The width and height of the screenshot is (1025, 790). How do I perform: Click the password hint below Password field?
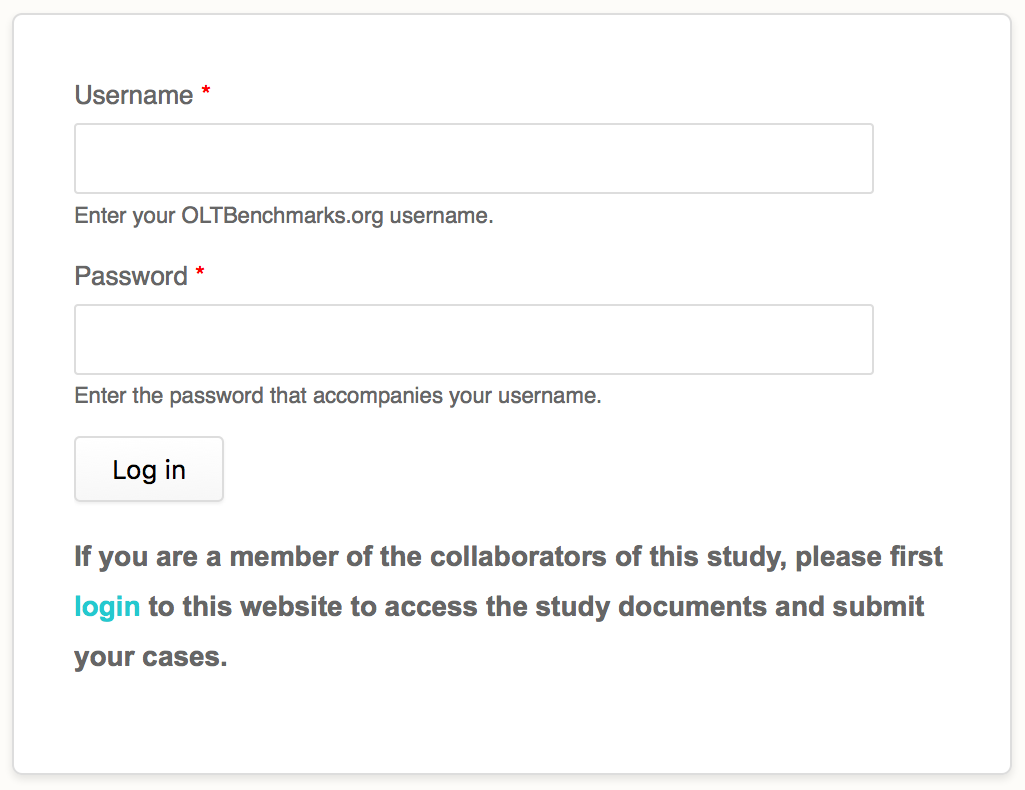tap(338, 395)
